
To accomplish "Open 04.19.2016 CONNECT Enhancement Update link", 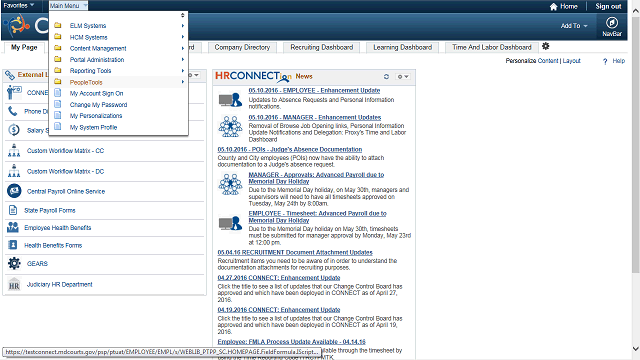I will click(x=279, y=310).
